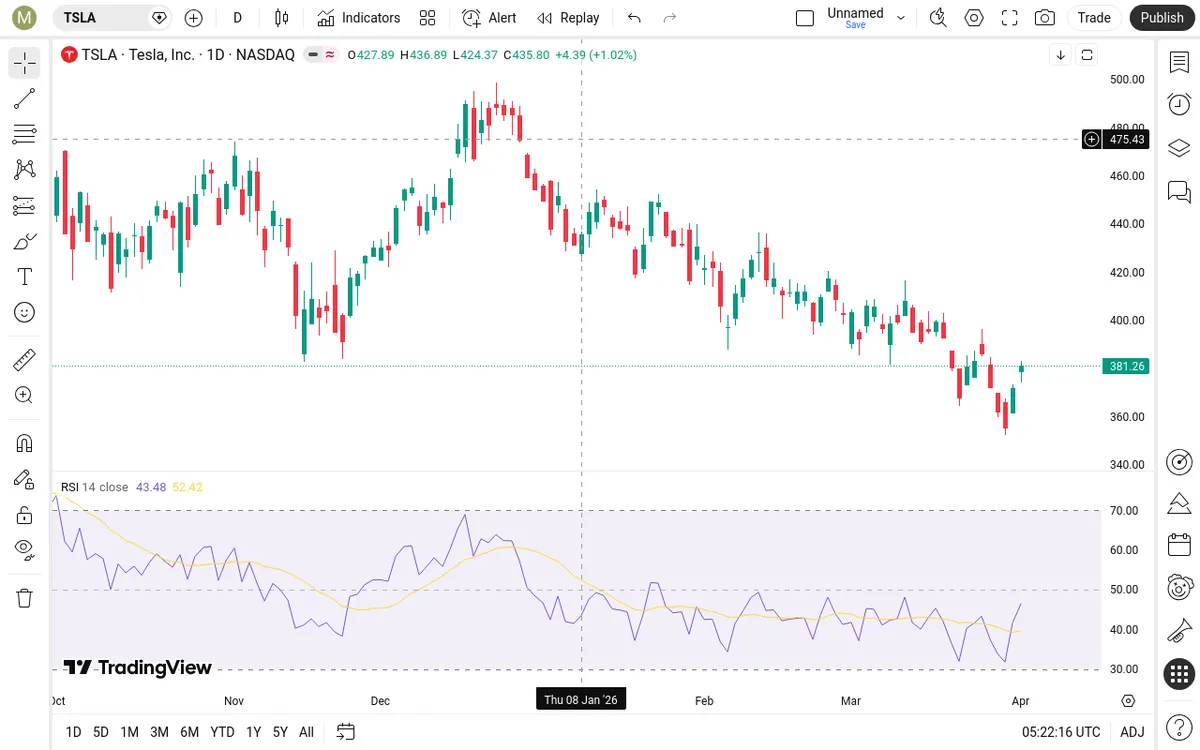Screen dimensions: 1200x750
Task: Maximize the main chart pane
Action: tap(1087, 55)
